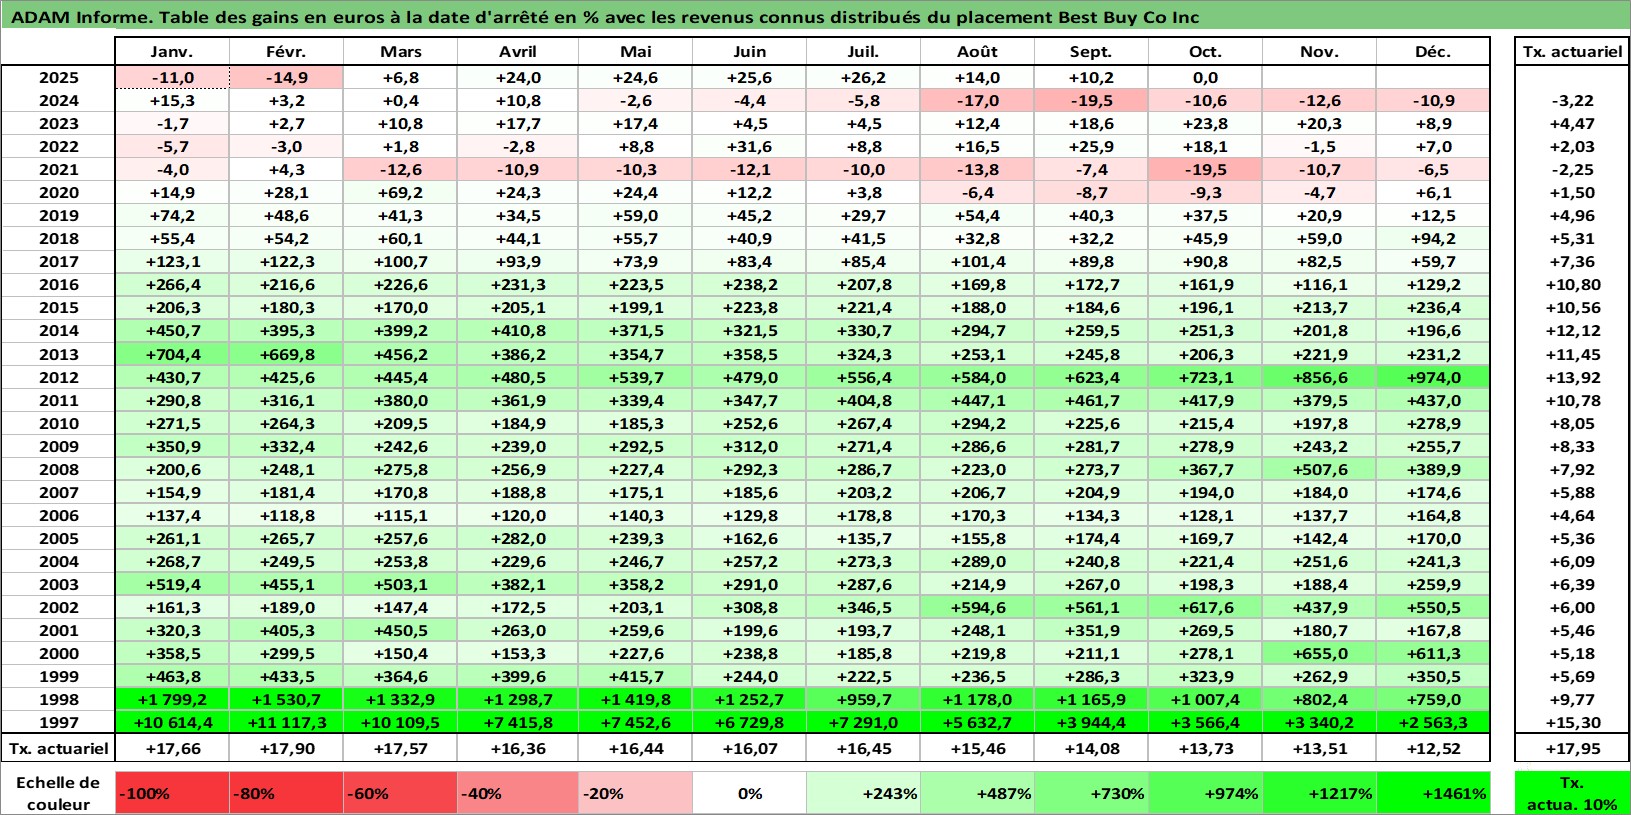This screenshot has width=1631, height=815.
Task: Click the +1217% green legend swatch
Action: tap(1319, 793)
